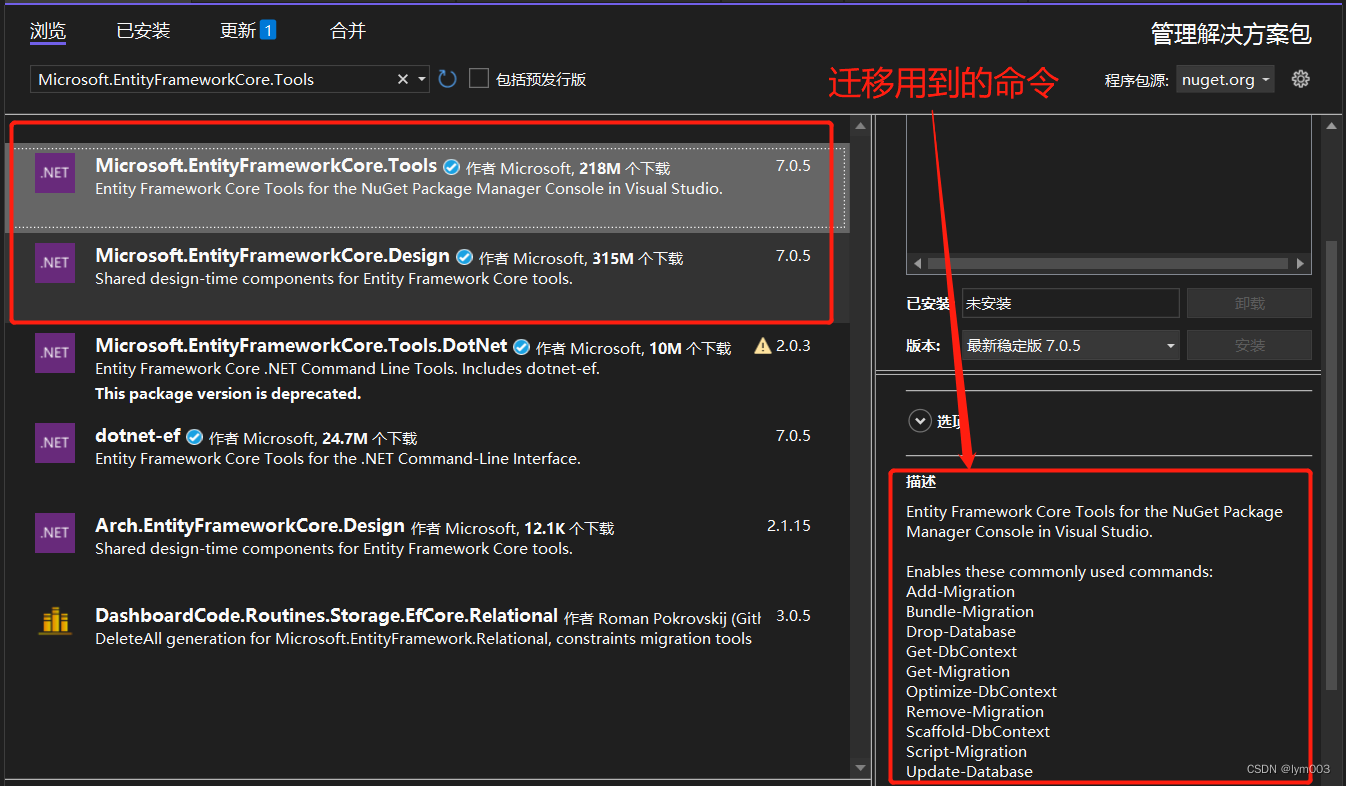Open the version dropdown showing 最新稳定版 7.0.5
This screenshot has height=786, width=1346.
pyautogui.click(x=1070, y=345)
